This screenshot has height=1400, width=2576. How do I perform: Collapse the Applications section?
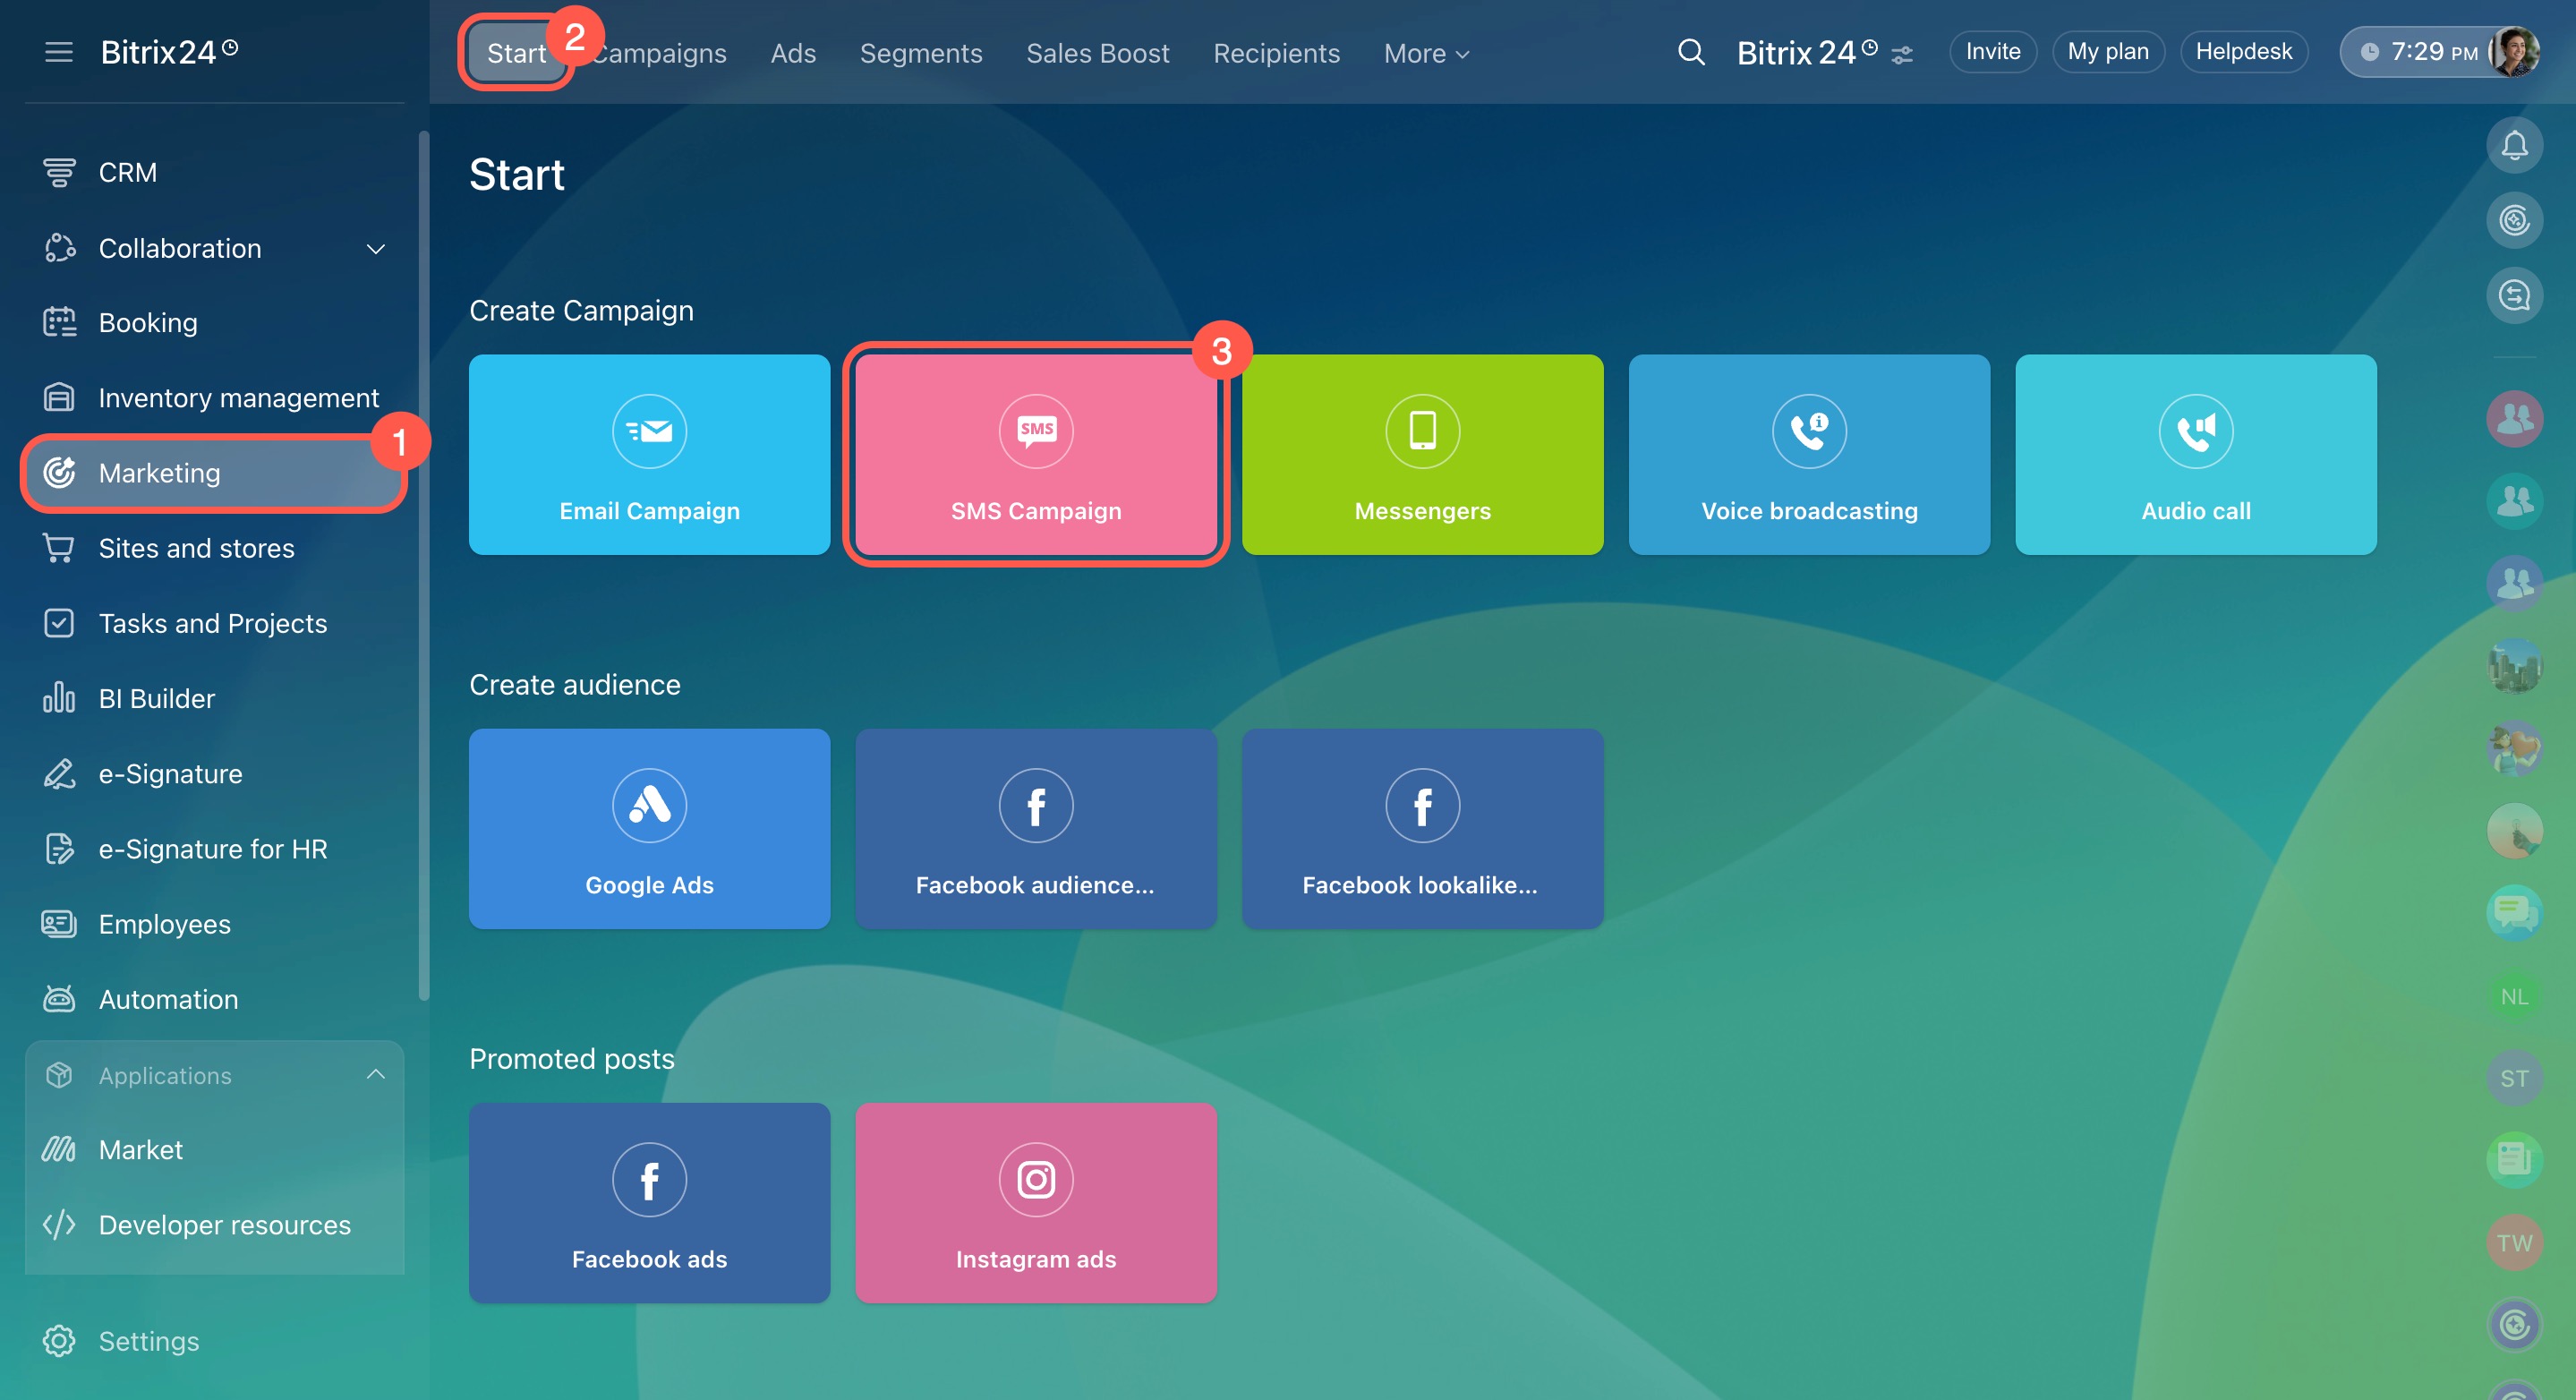tap(376, 1075)
